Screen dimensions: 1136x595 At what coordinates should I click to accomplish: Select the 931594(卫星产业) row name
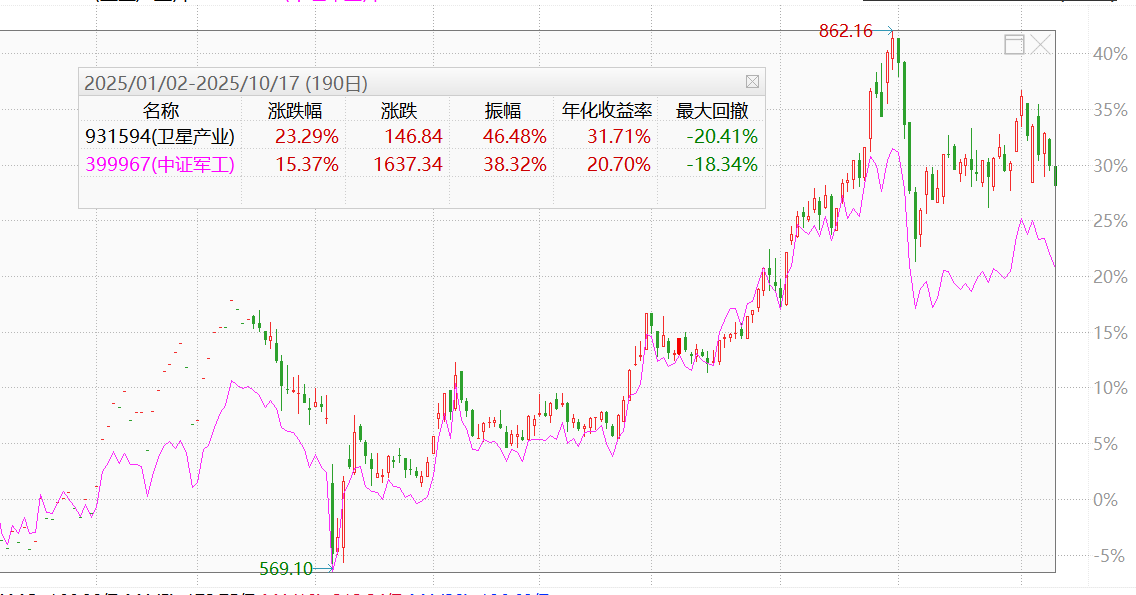pos(160,137)
